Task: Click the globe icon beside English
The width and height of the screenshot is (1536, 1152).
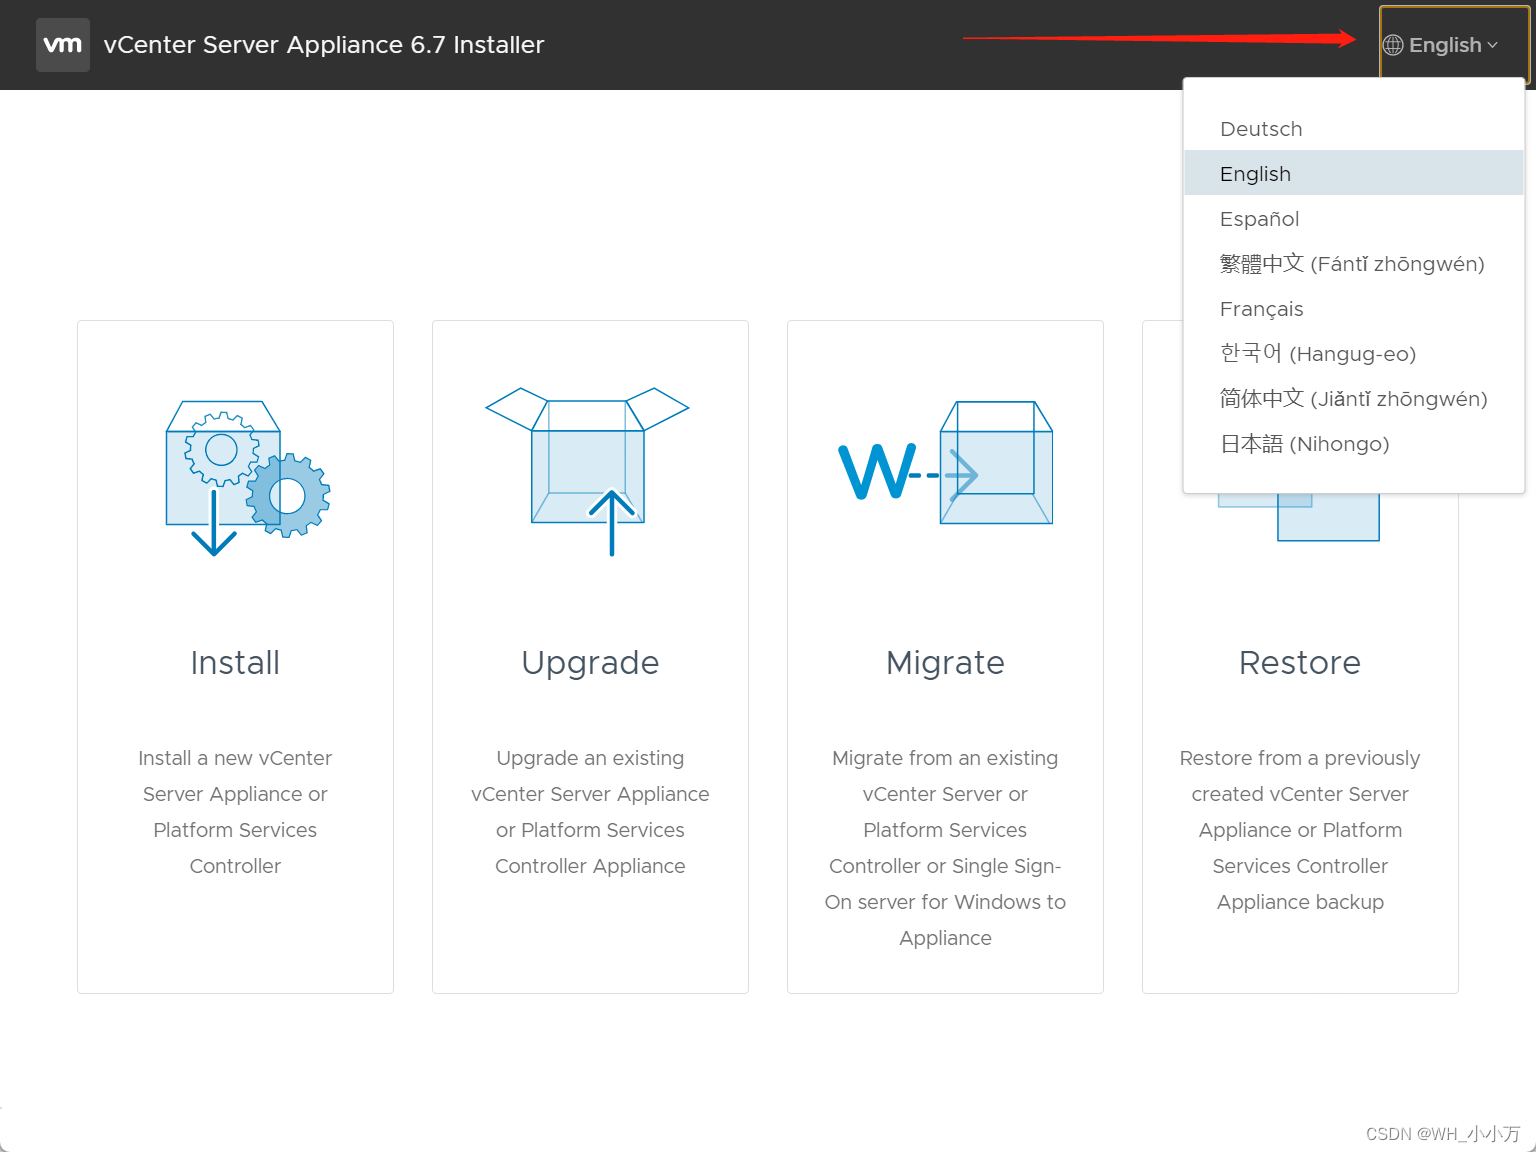Action: point(1393,45)
